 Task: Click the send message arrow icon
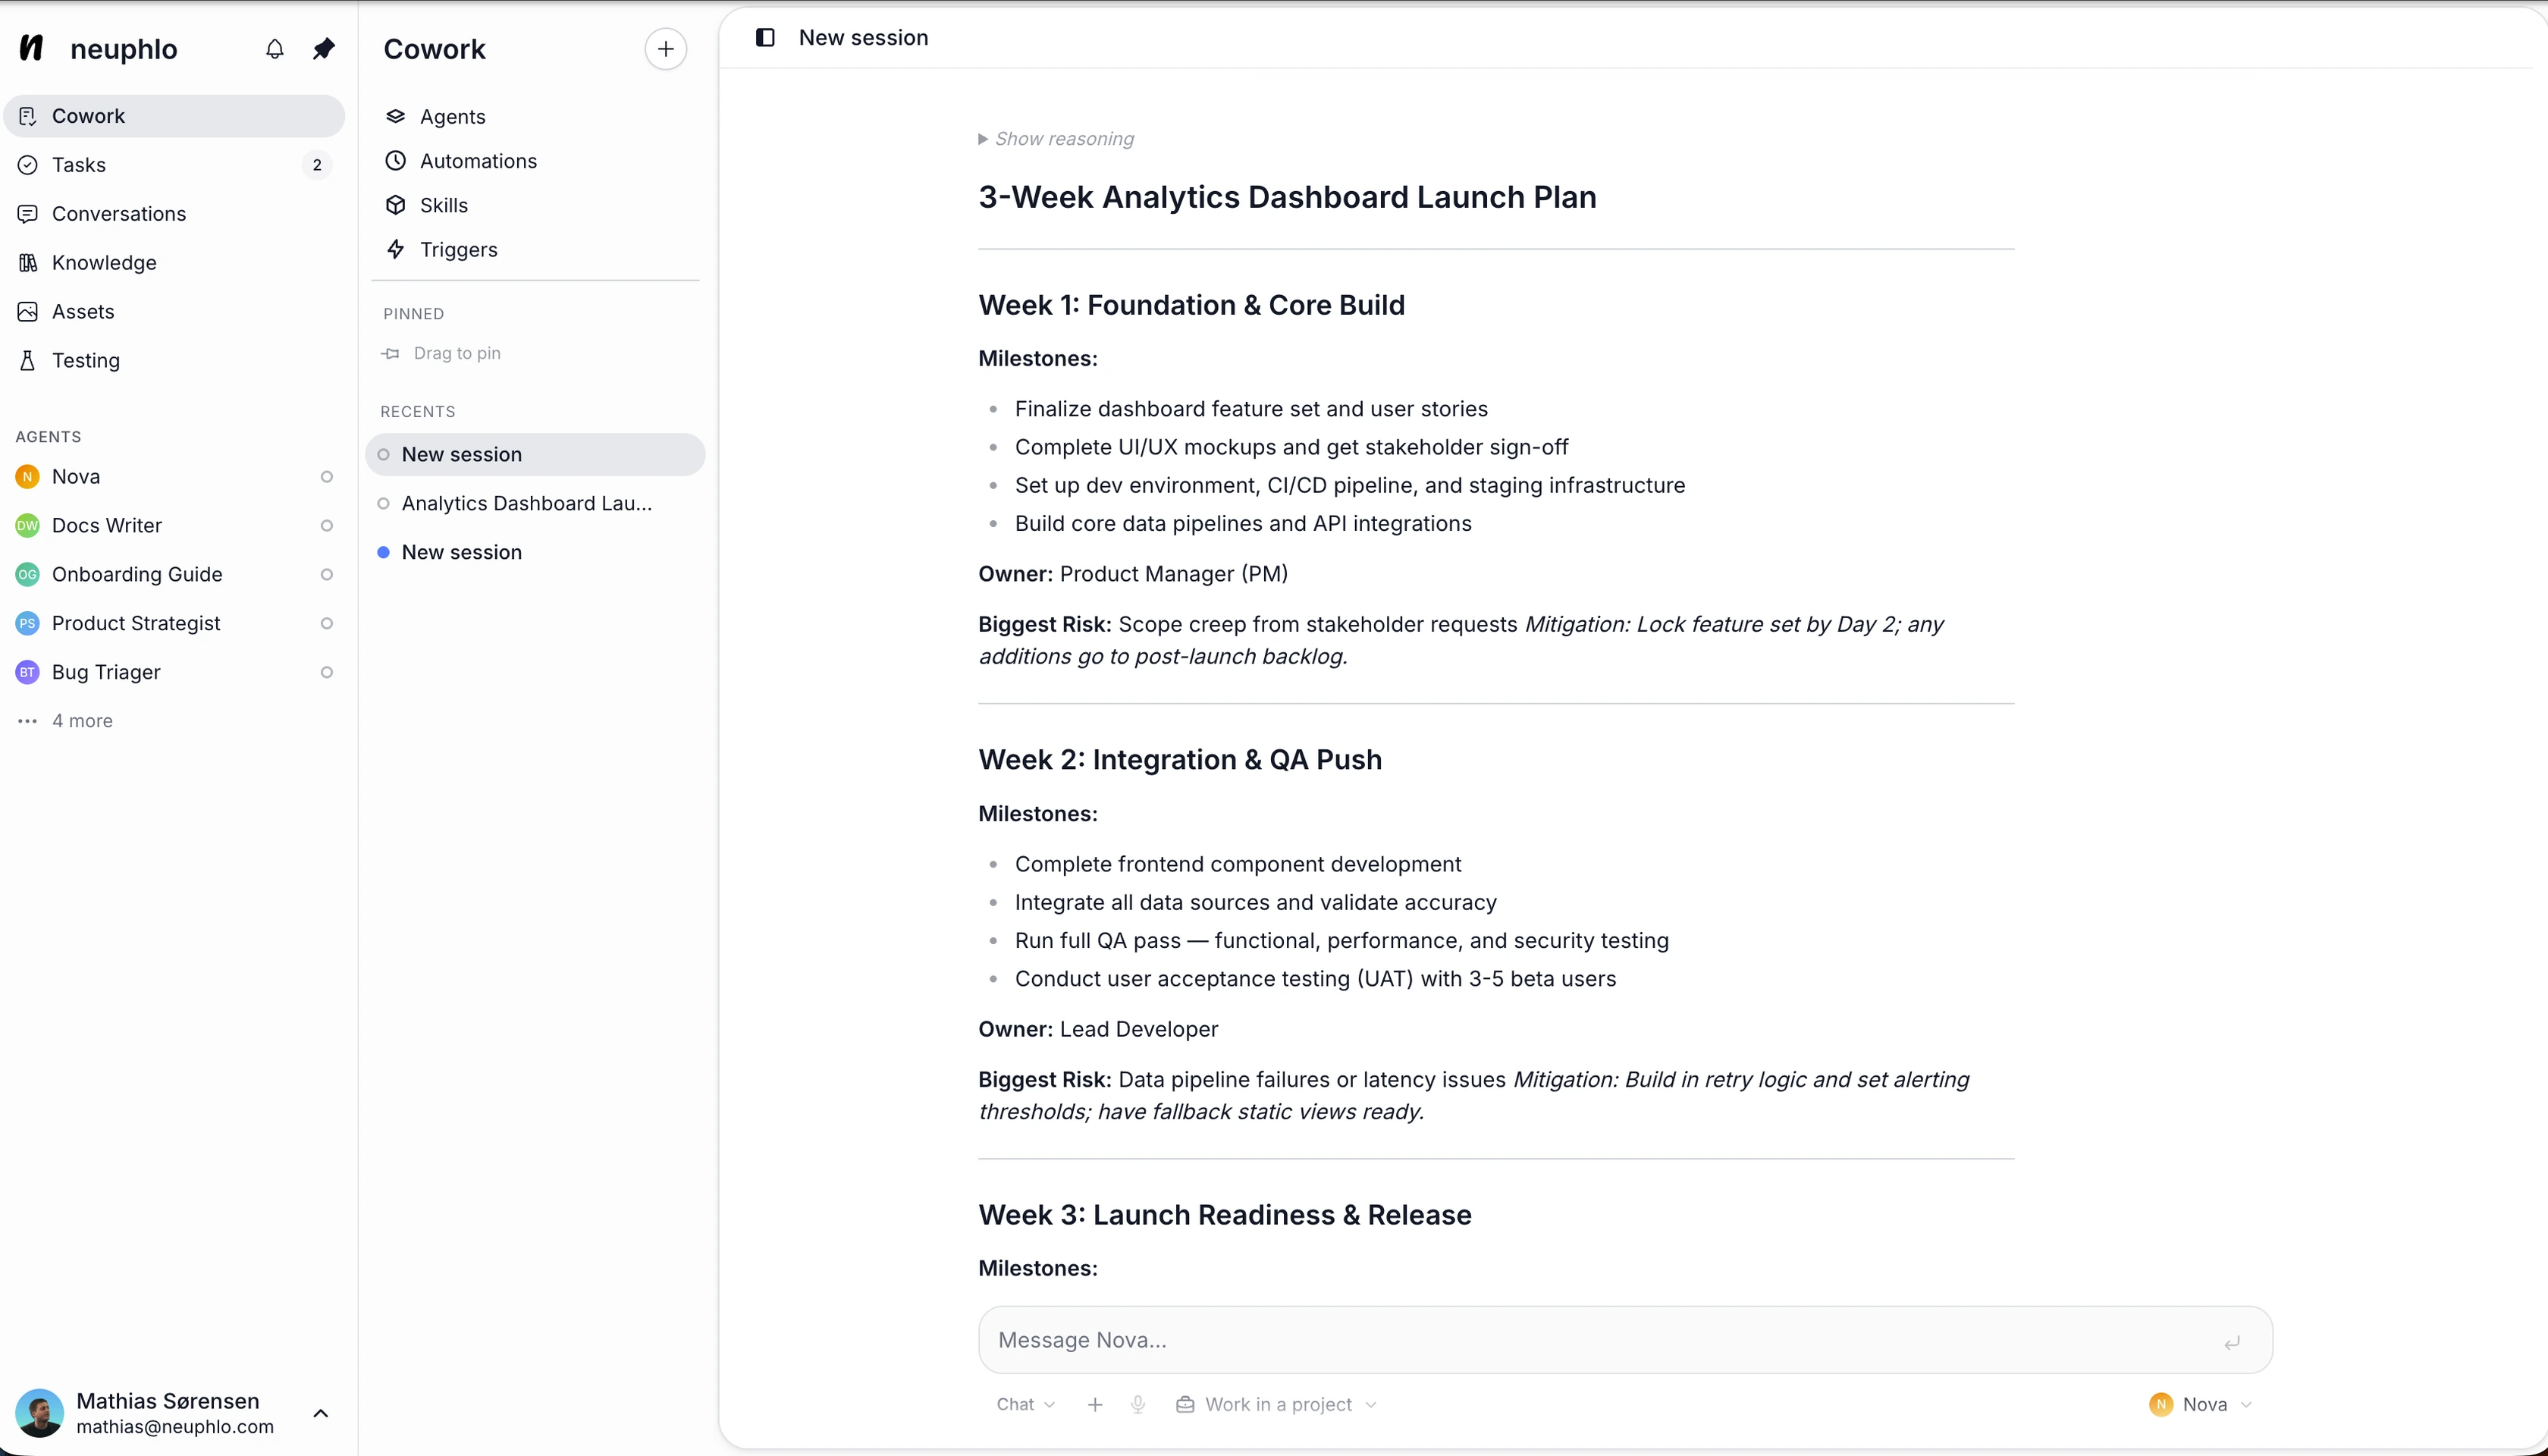[x=2232, y=1343]
